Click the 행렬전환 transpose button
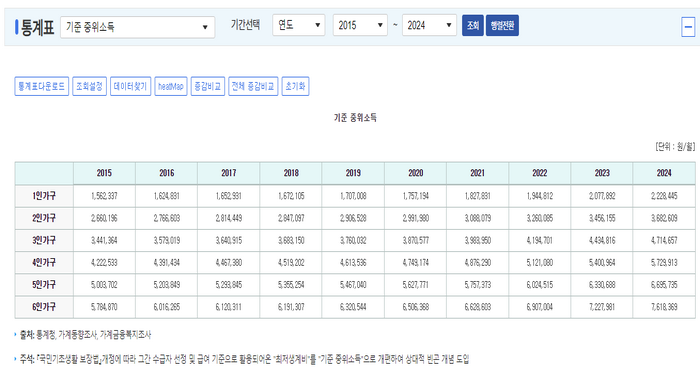 (x=502, y=25)
